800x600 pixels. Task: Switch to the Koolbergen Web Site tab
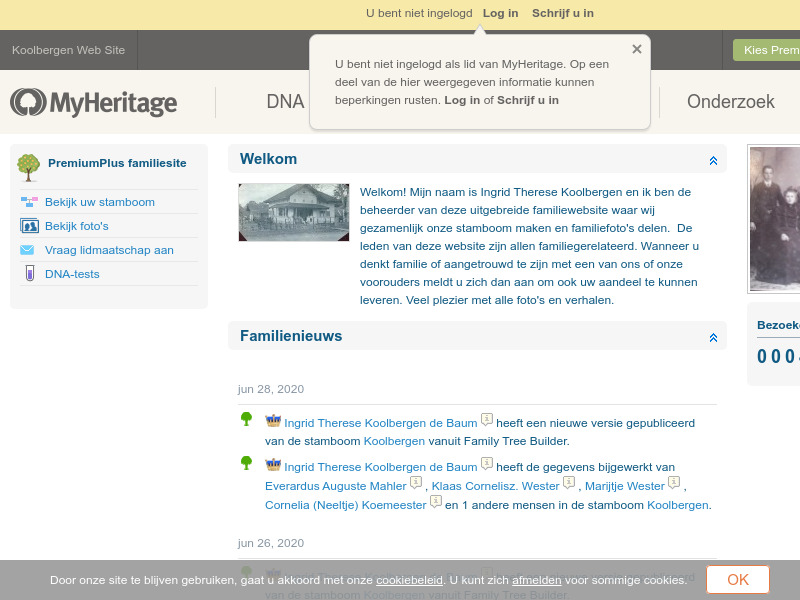(x=68, y=49)
